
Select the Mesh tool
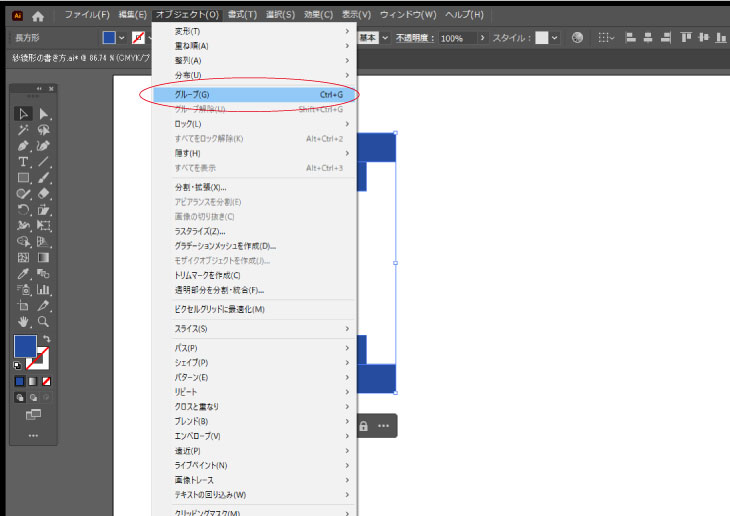(x=23, y=258)
